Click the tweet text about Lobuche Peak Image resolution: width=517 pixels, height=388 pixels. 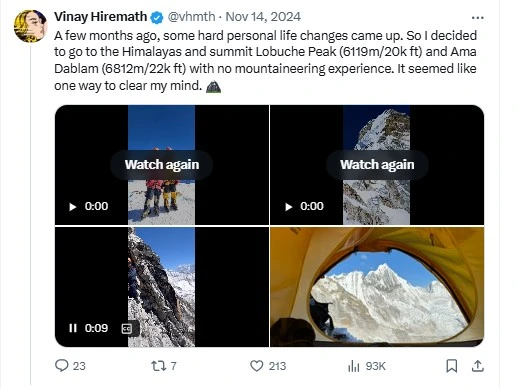click(x=266, y=60)
